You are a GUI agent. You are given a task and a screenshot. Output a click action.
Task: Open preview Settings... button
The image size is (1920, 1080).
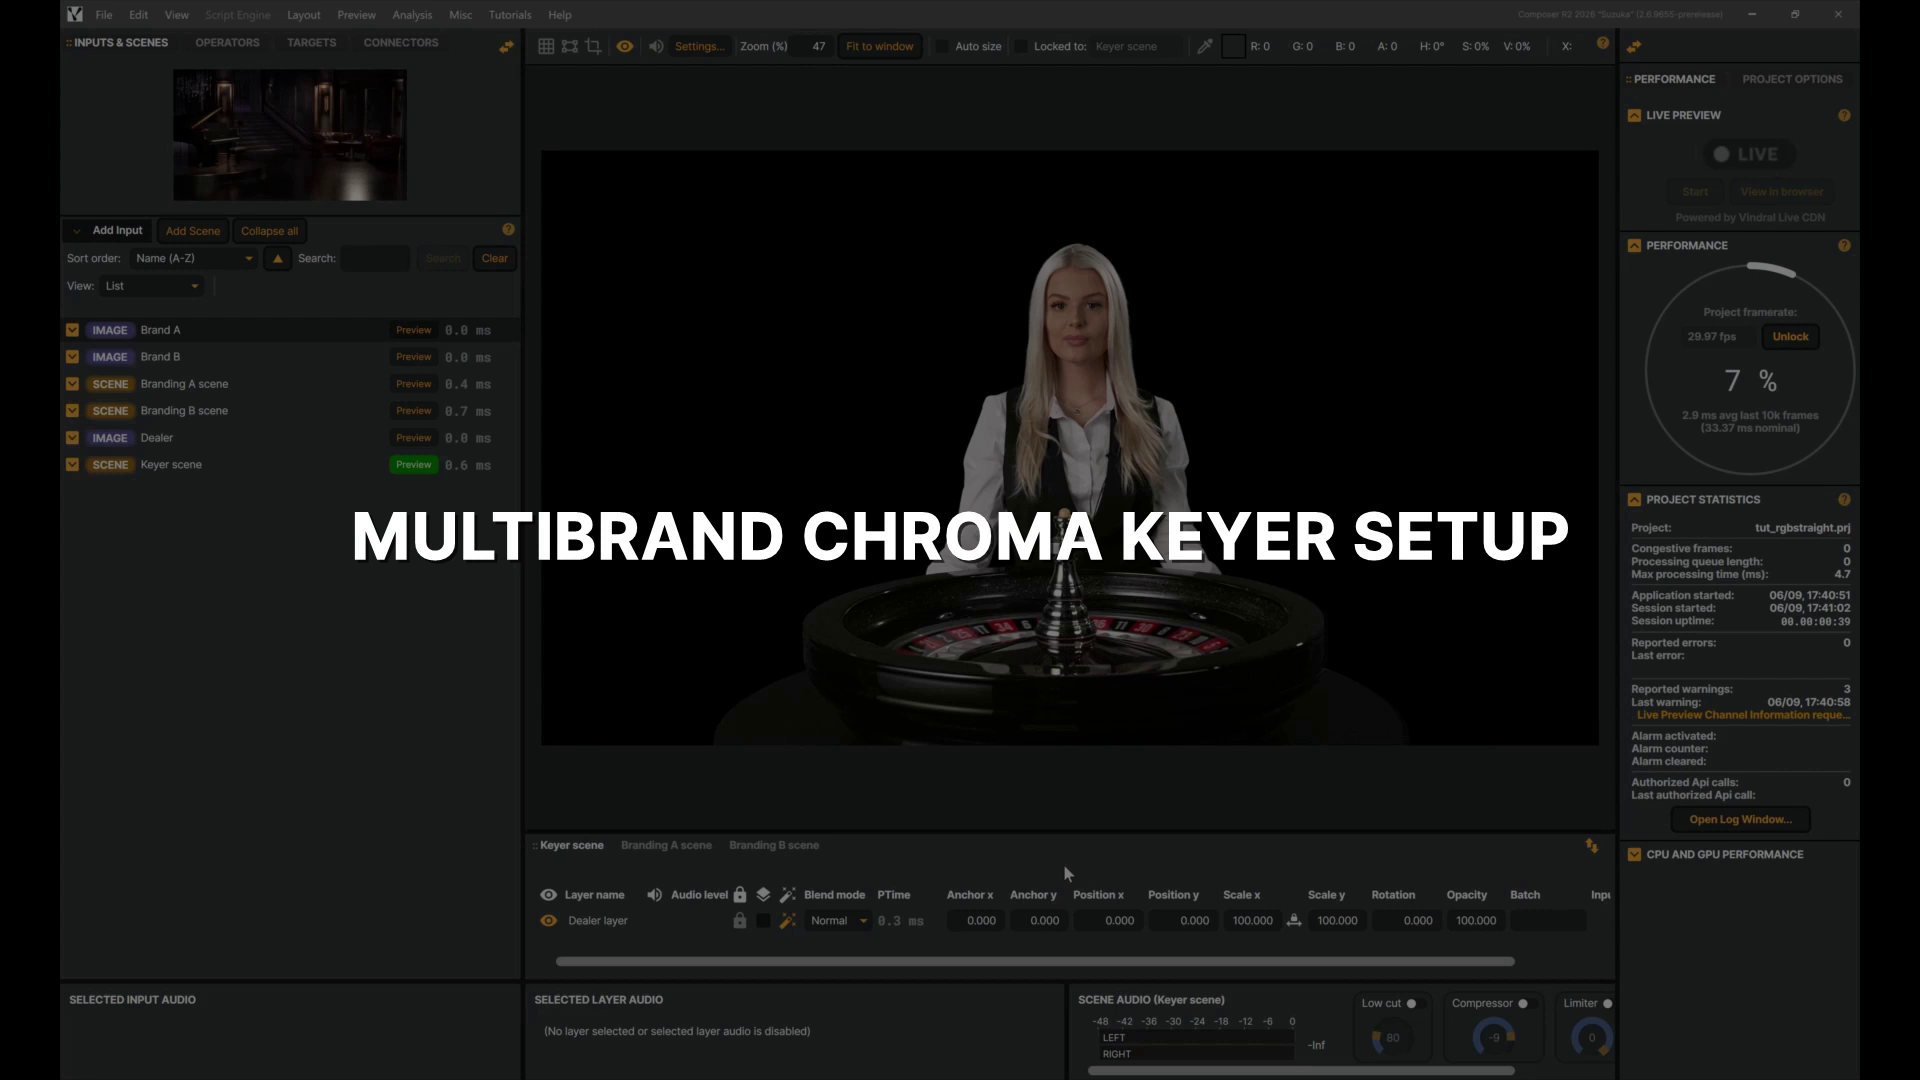699,46
